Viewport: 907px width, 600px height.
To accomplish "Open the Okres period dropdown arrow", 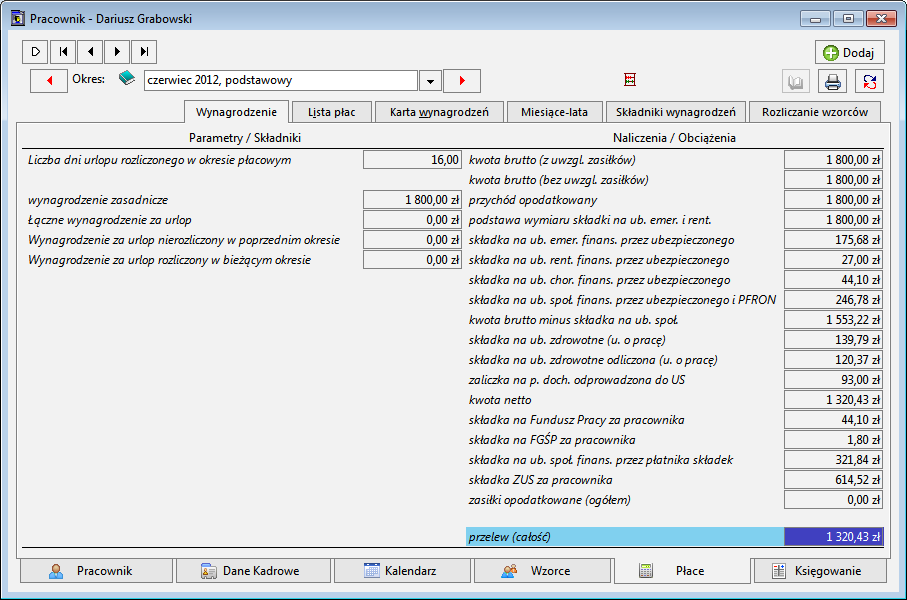I will [x=430, y=81].
